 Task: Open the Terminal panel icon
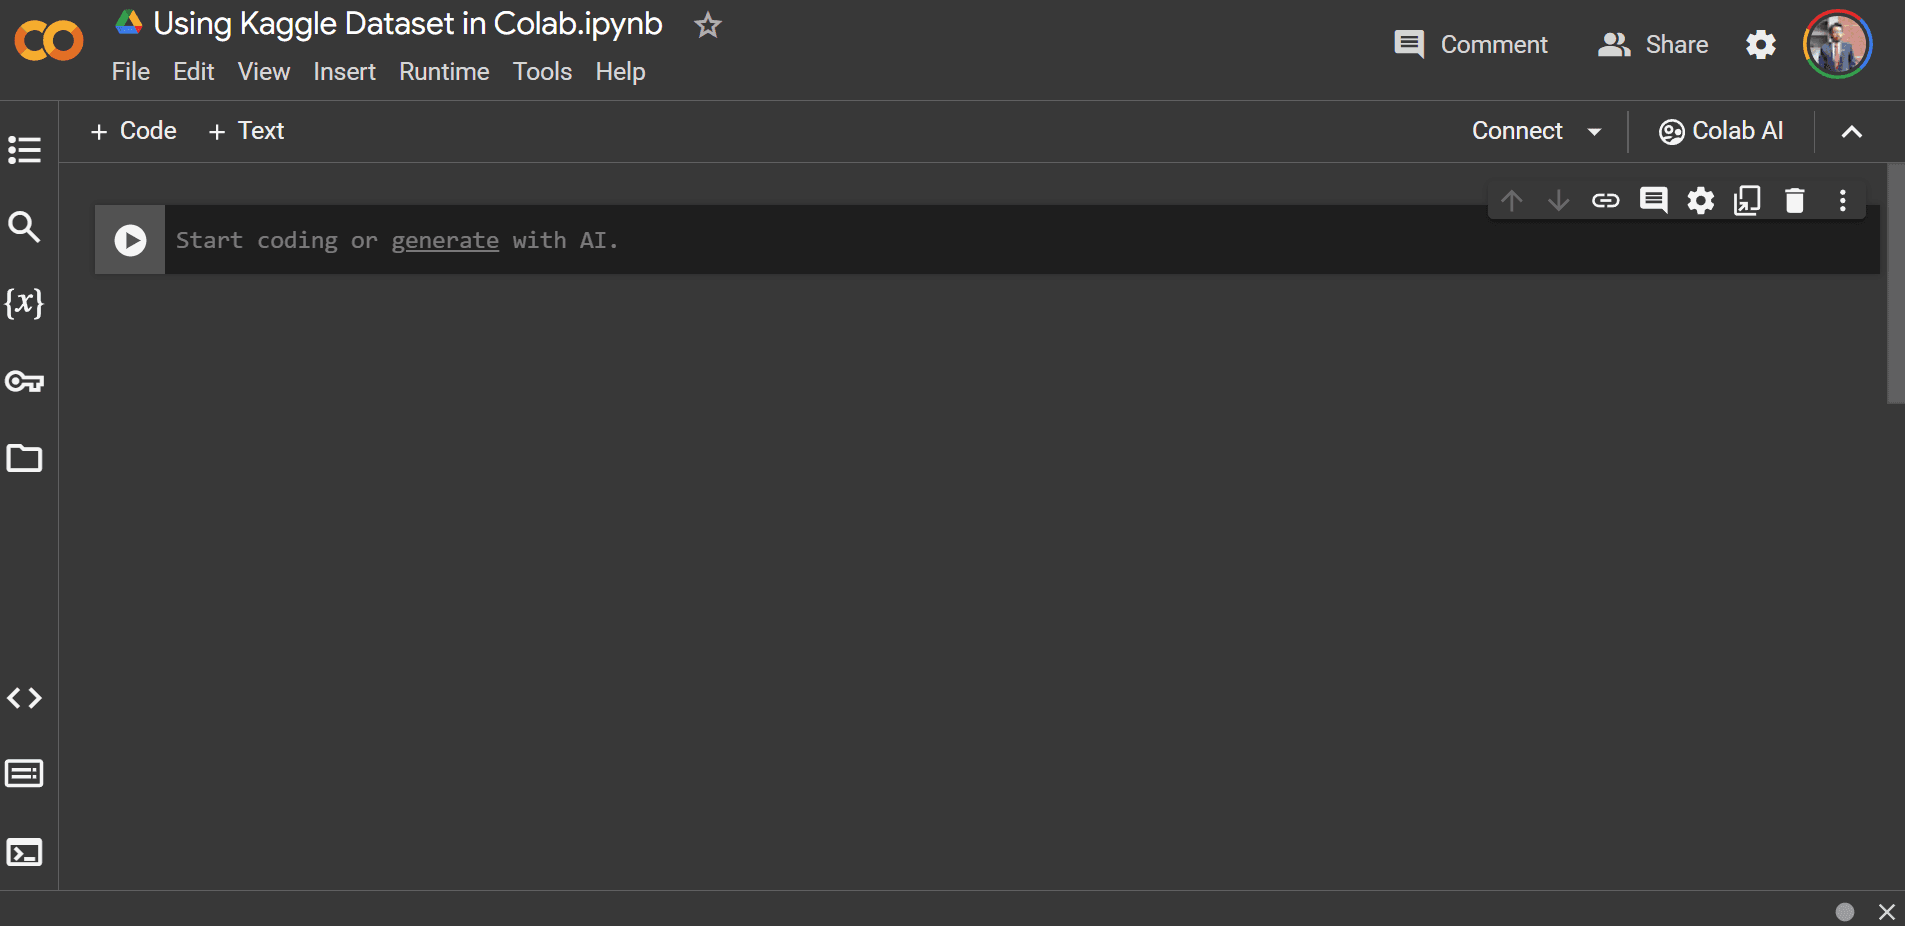pos(24,852)
